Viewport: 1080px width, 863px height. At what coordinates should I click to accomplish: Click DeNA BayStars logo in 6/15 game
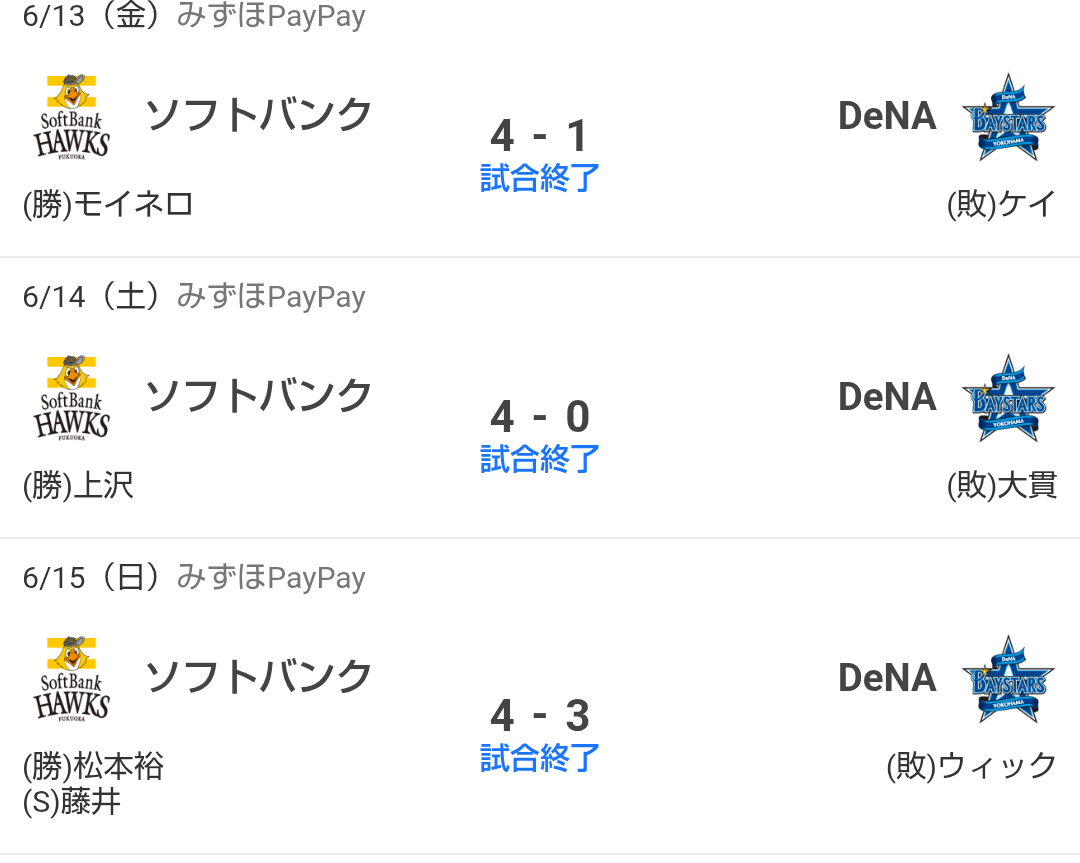(1009, 679)
